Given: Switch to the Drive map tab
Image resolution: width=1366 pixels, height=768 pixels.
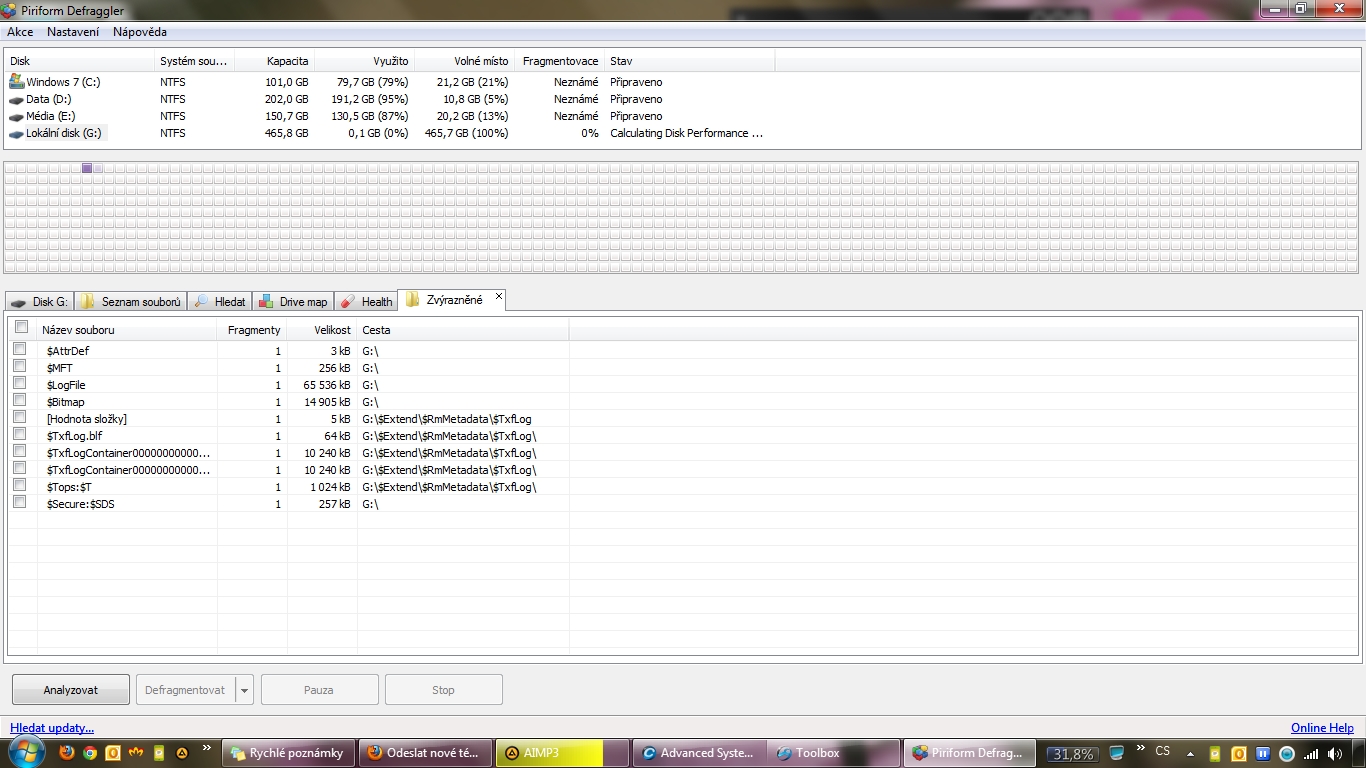Looking at the screenshot, I should (x=293, y=301).
